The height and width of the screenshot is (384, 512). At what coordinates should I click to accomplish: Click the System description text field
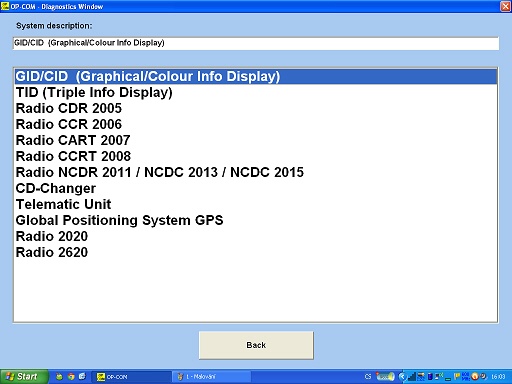tap(256, 43)
